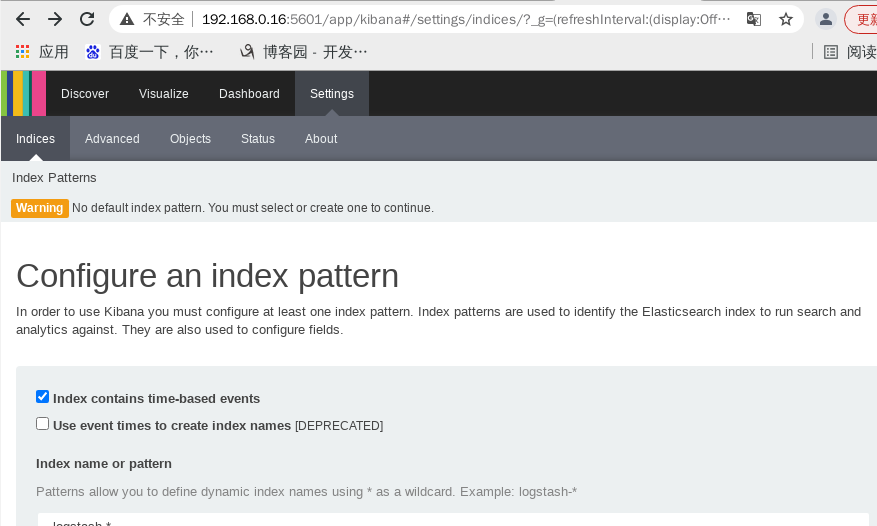Select the Advanced settings sub-tab
Viewport: 877px width, 526px height.
[x=112, y=138]
